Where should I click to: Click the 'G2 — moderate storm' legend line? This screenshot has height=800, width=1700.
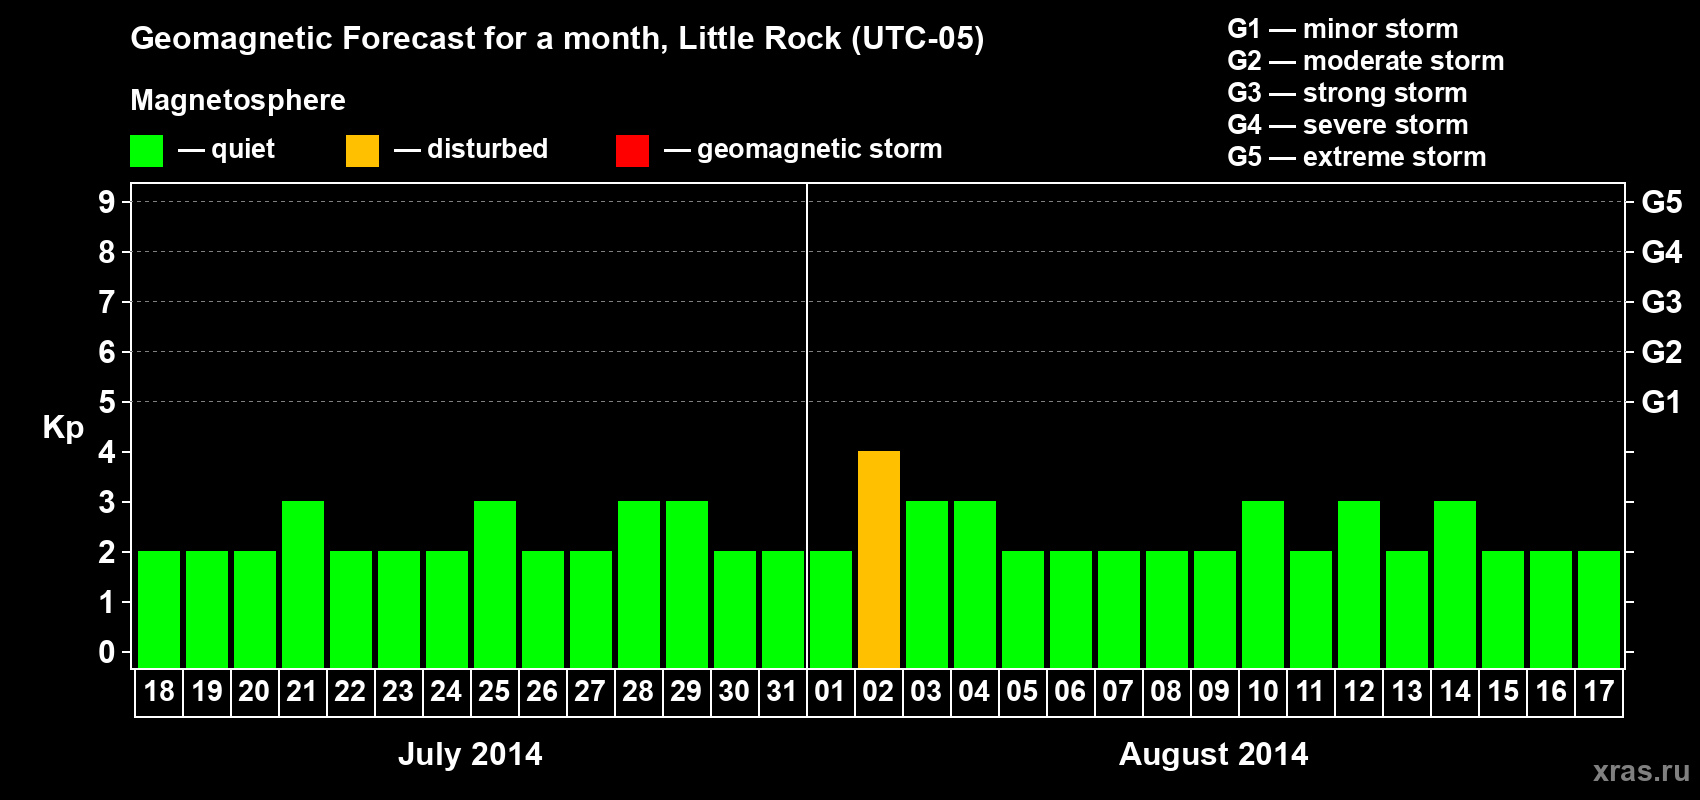click(1366, 61)
